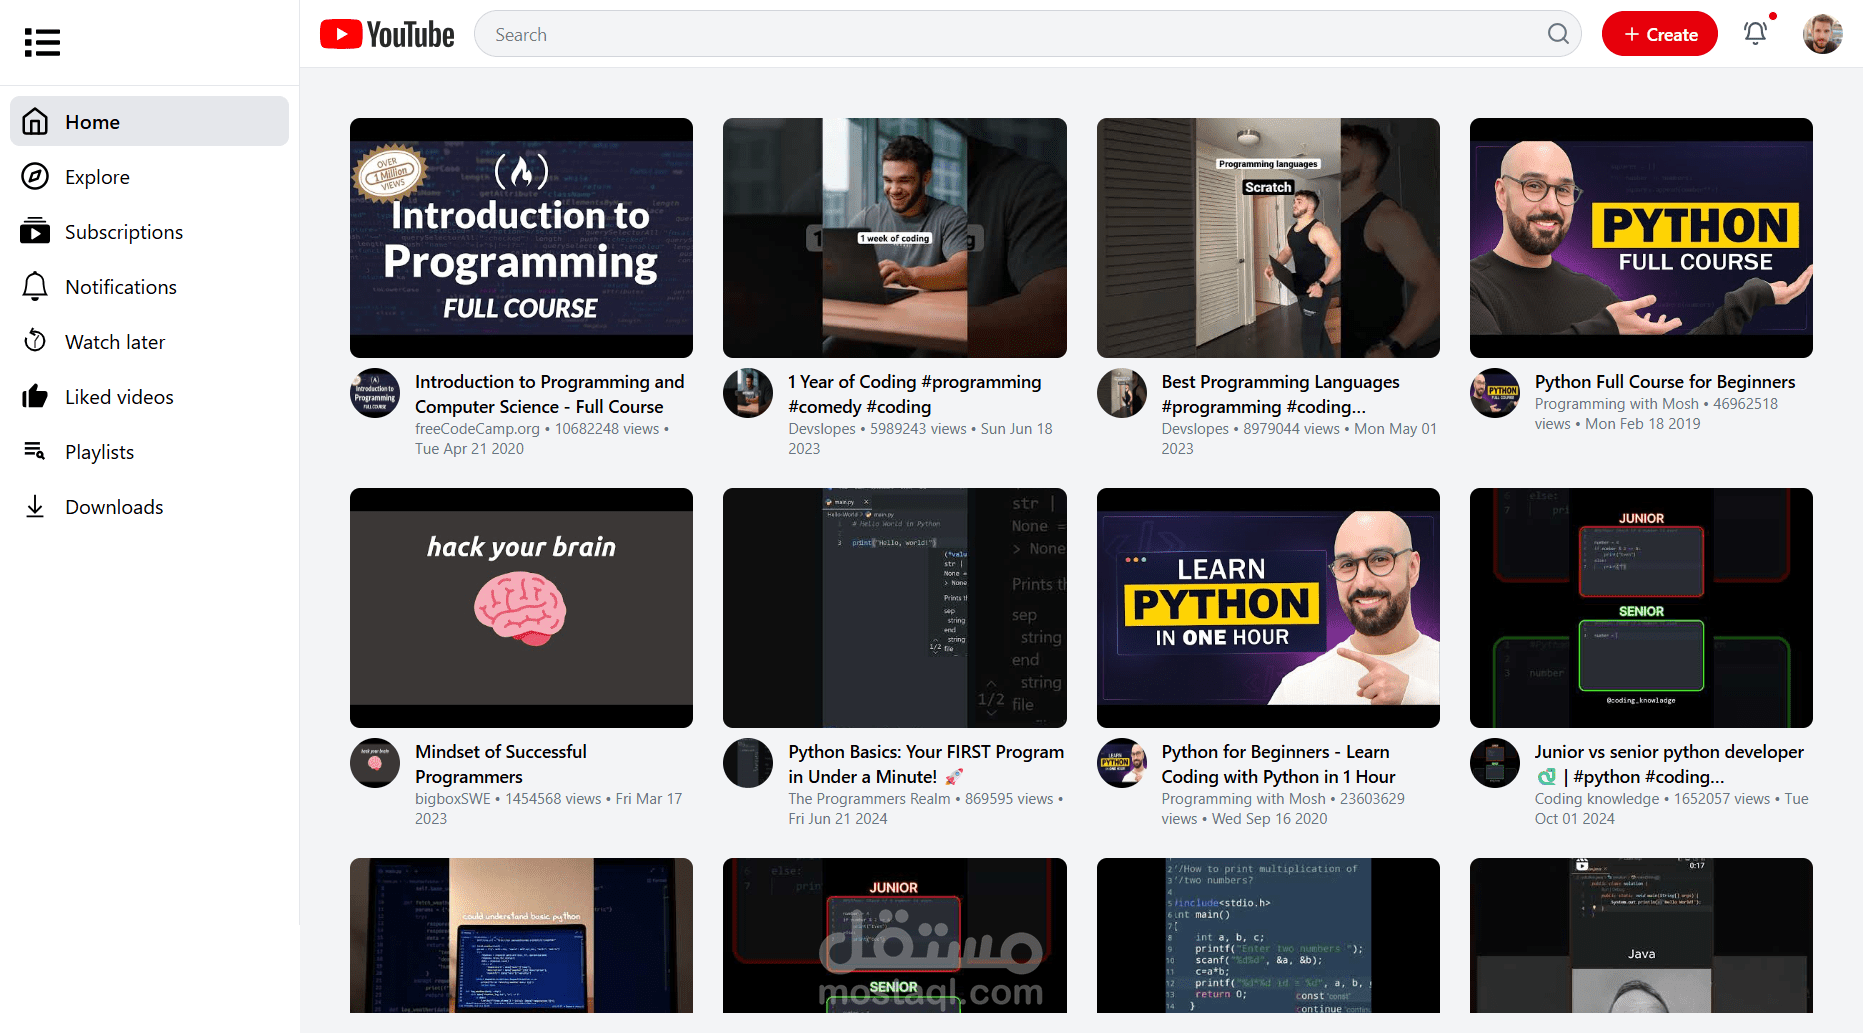
Task: Open Mindset of Successful Programmers title
Action: click(x=501, y=764)
